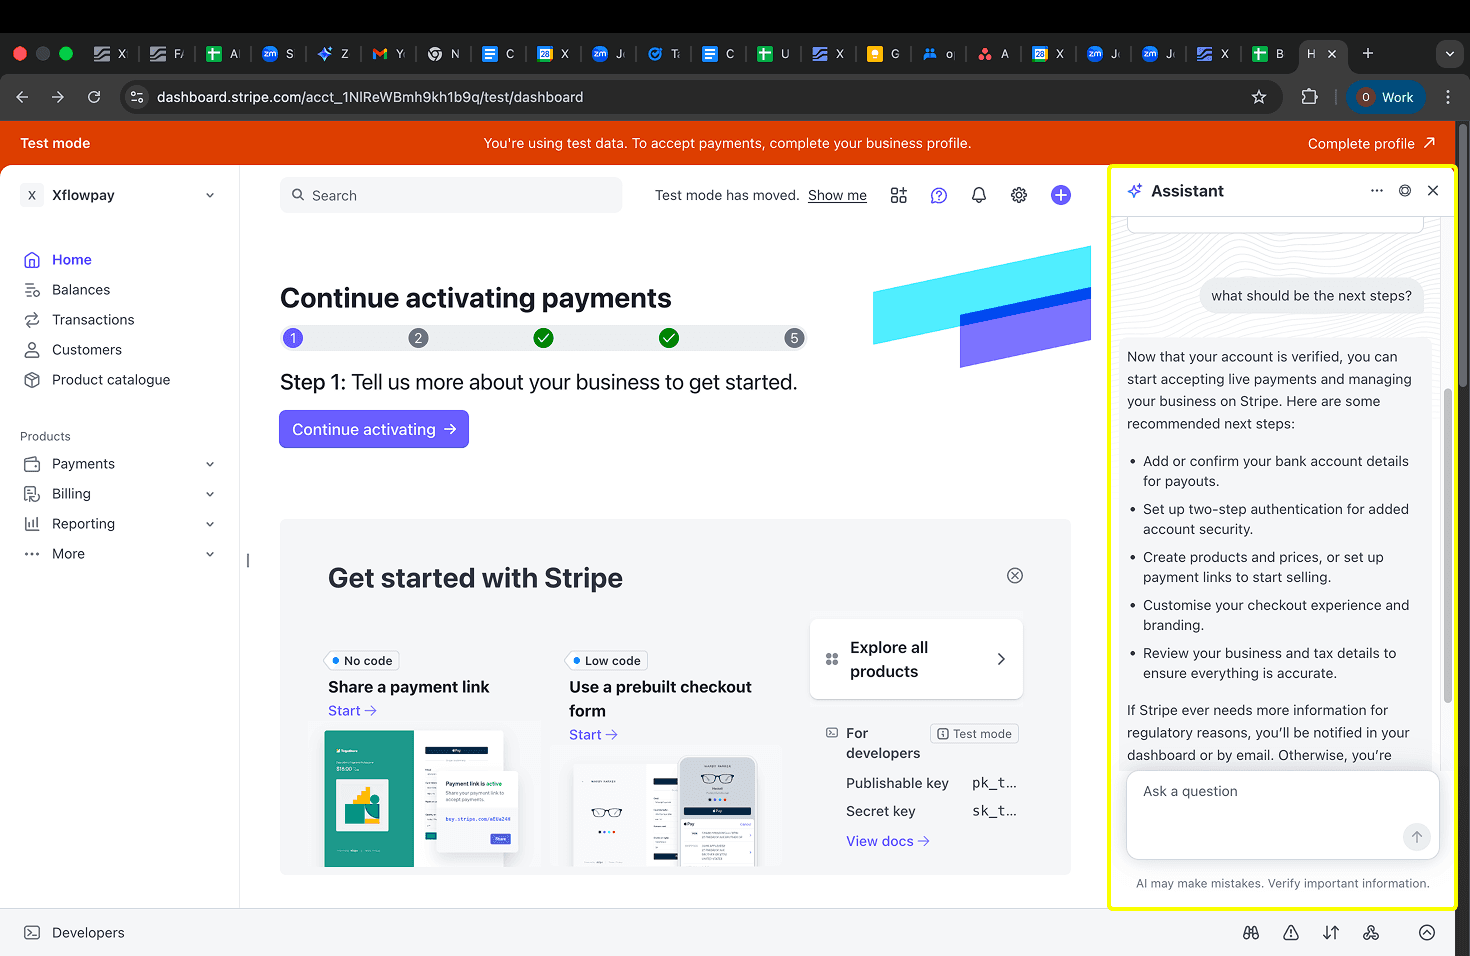Open a new browser tab

[x=1368, y=54]
